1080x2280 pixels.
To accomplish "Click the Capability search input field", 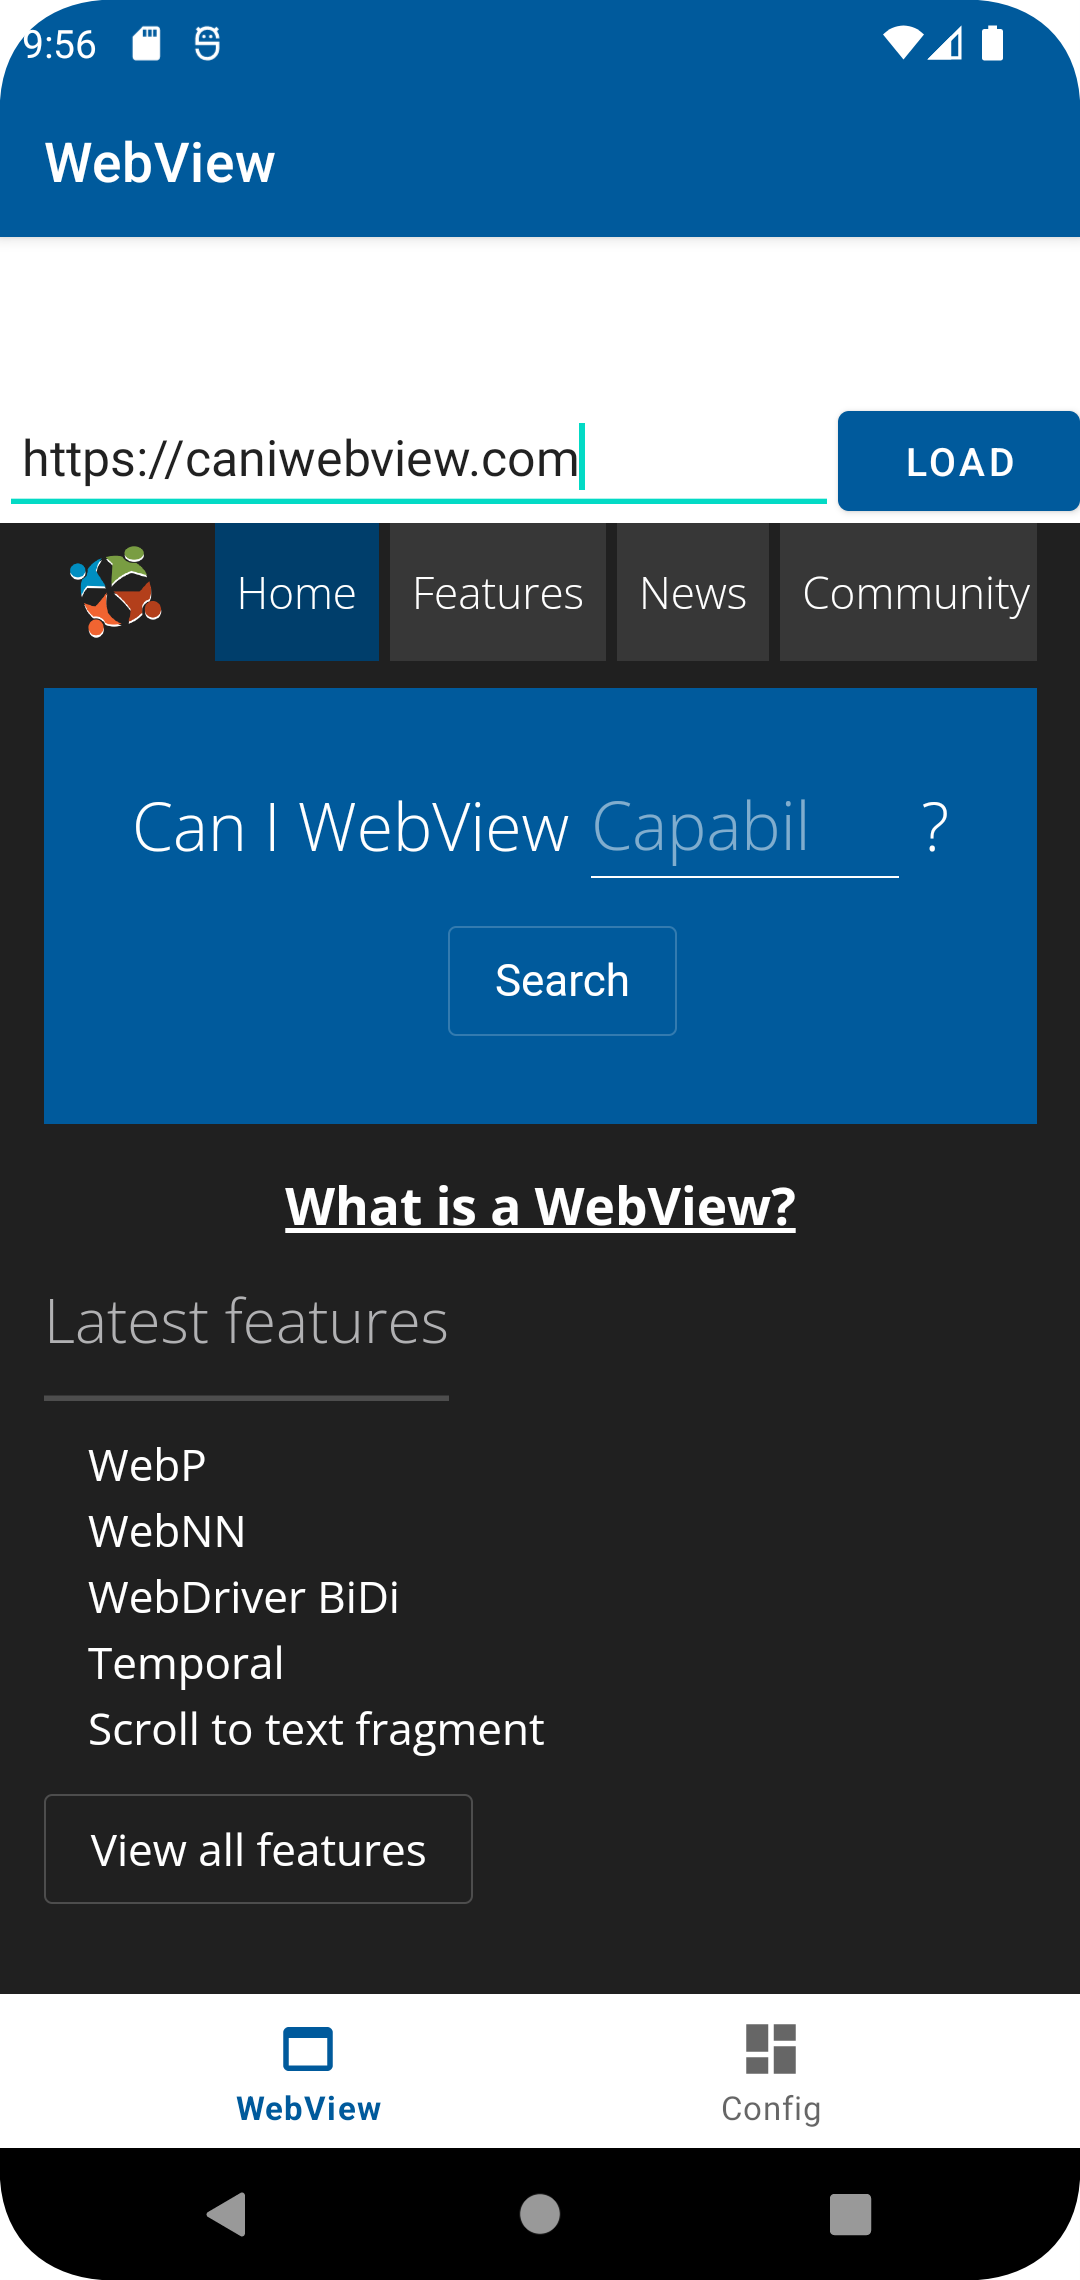I will (744, 829).
